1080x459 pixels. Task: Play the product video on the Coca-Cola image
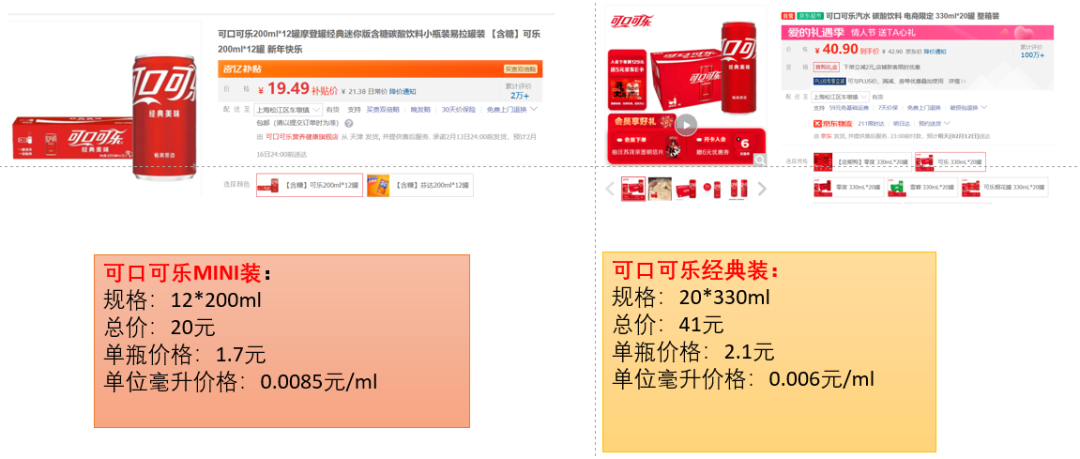[x=685, y=125]
